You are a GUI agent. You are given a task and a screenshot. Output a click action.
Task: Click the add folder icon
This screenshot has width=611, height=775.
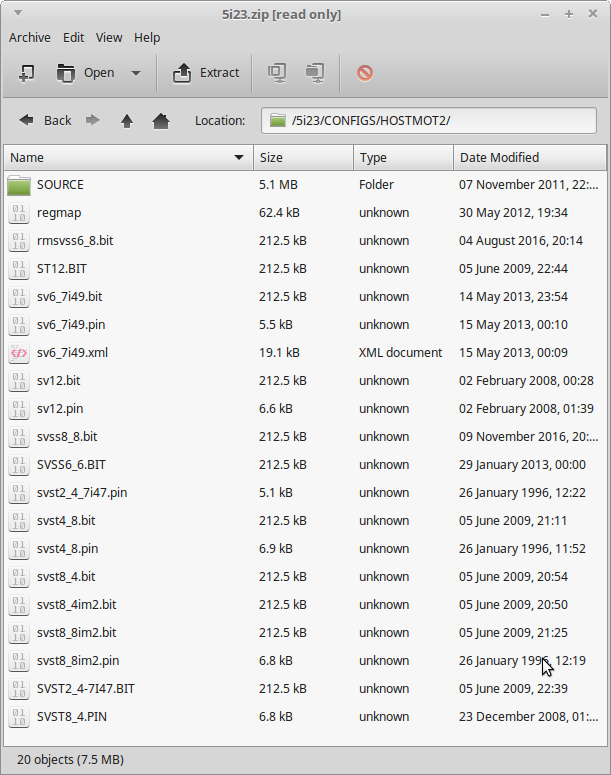[315, 73]
